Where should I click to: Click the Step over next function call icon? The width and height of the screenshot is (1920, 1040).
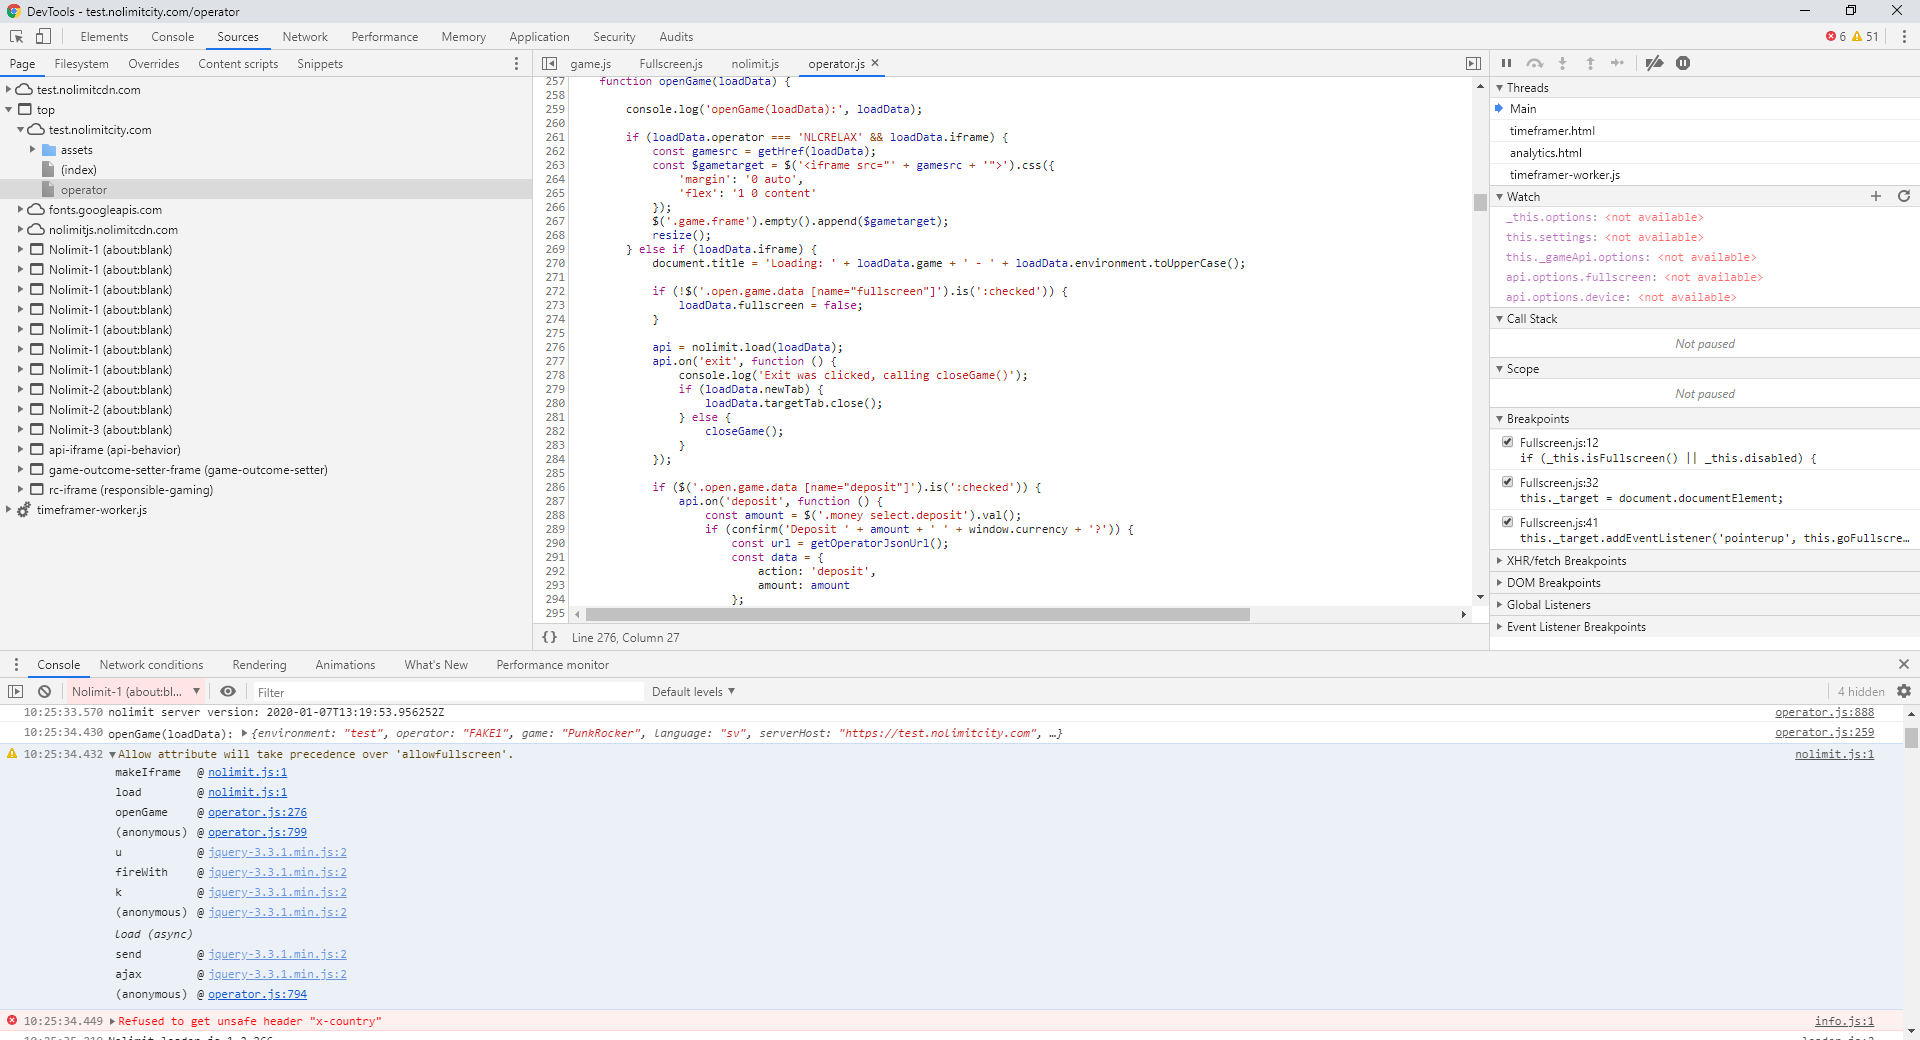coord(1535,63)
